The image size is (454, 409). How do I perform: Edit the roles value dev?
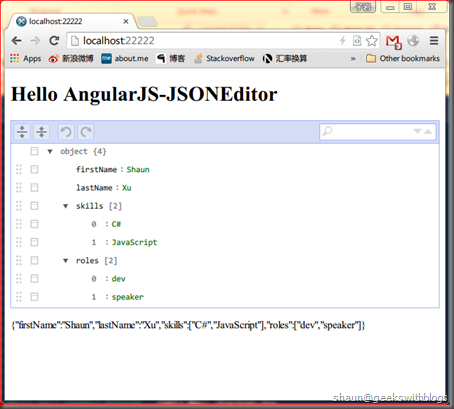coord(118,279)
